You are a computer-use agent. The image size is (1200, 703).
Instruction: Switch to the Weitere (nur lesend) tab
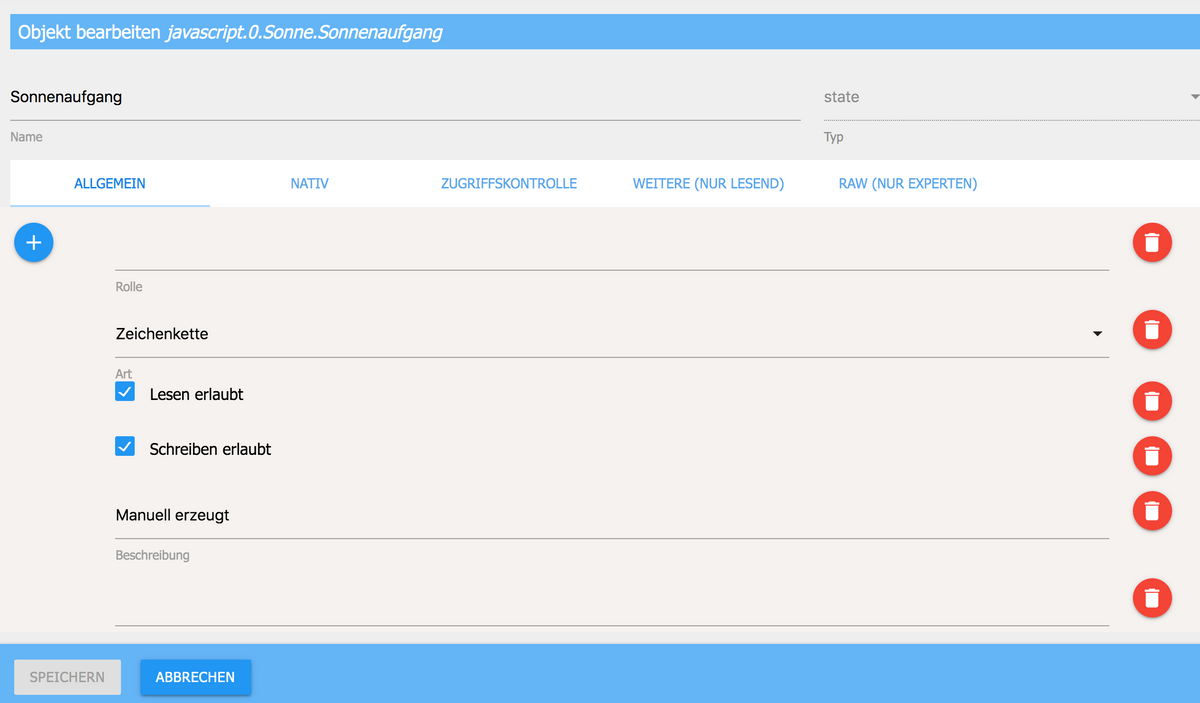(708, 184)
